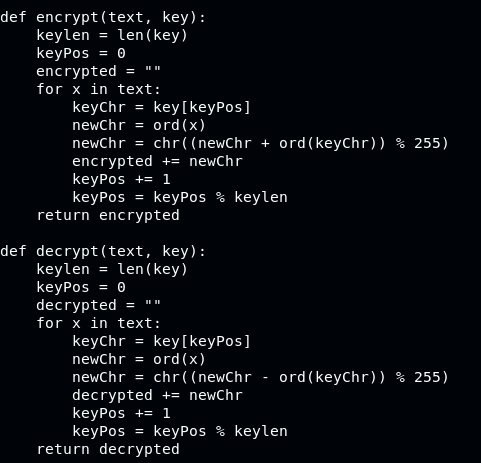Click the 'decrypted = ""' assignment line

pyautogui.click(x=99, y=305)
